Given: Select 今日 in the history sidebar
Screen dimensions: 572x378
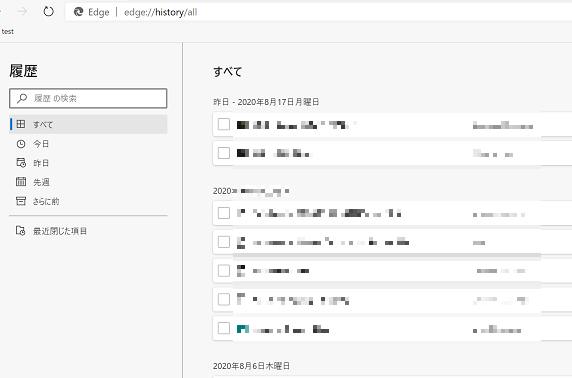Looking at the screenshot, I should point(88,144).
